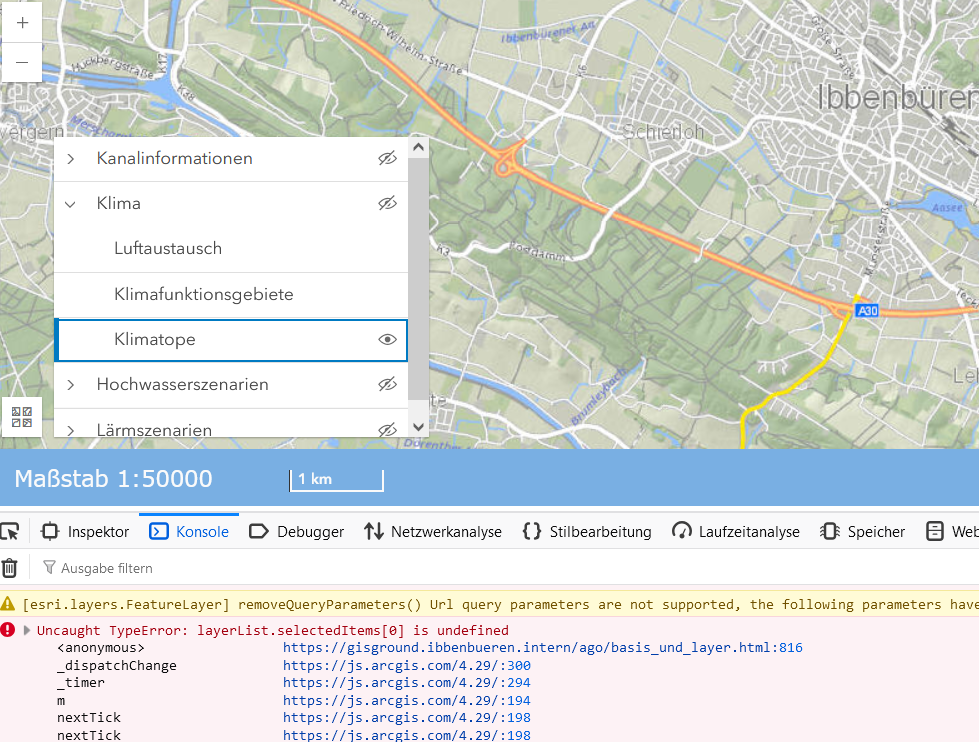
Task: Click the map zoom-out minus button
Action: 21,62
